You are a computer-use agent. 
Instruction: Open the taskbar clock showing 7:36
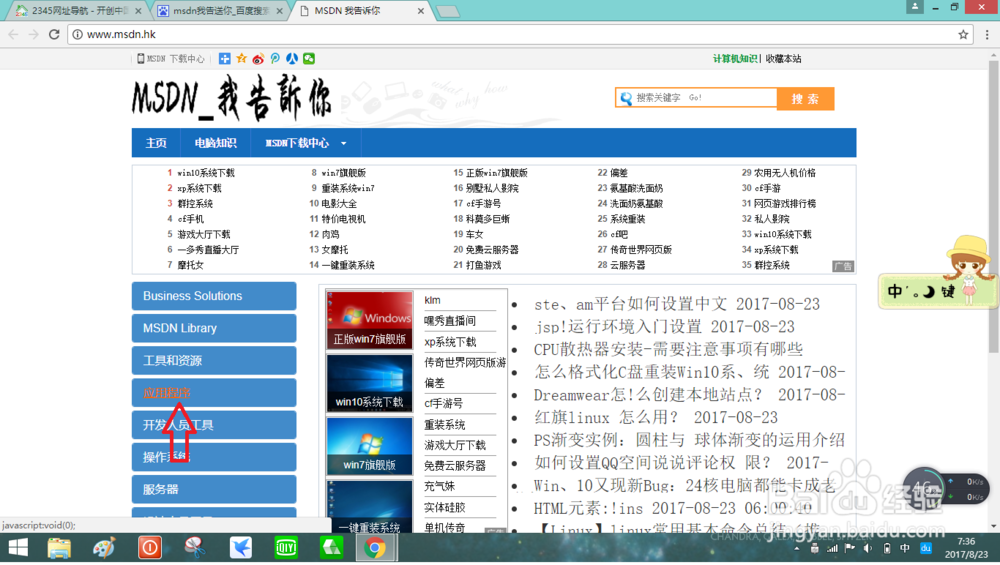(x=966, y=548)
